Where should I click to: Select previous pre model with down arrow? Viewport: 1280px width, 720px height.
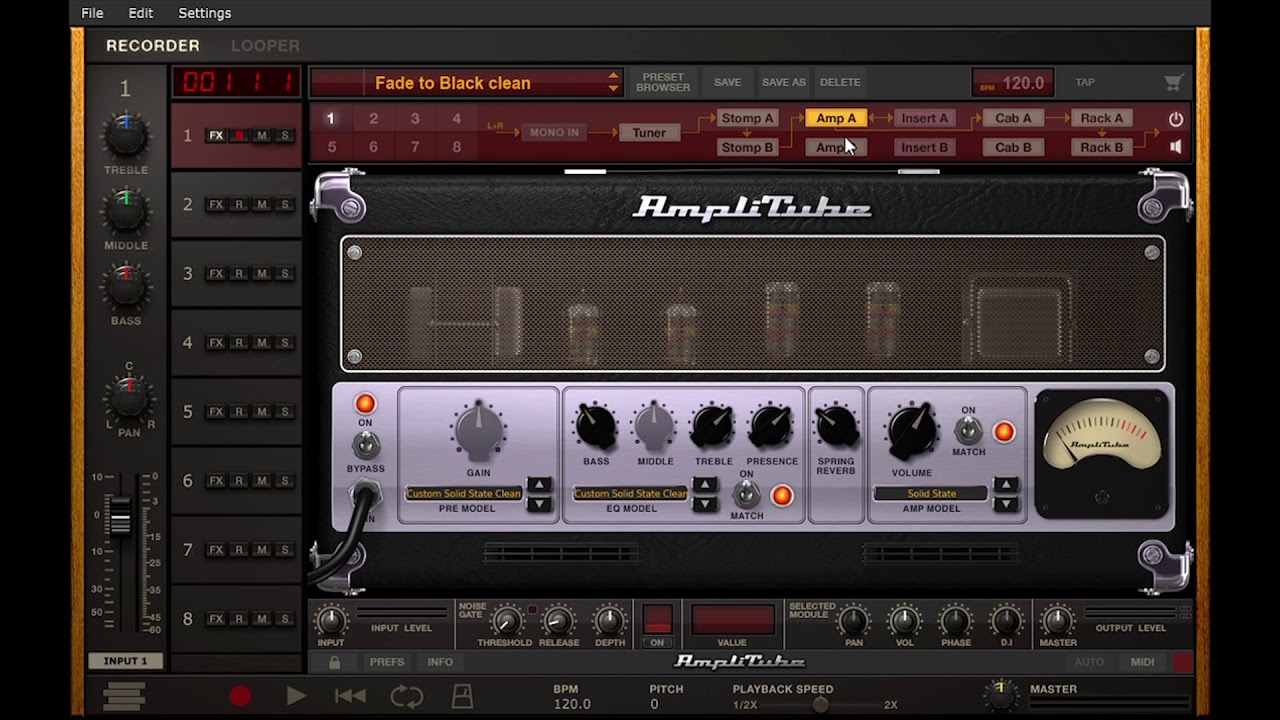539,504
